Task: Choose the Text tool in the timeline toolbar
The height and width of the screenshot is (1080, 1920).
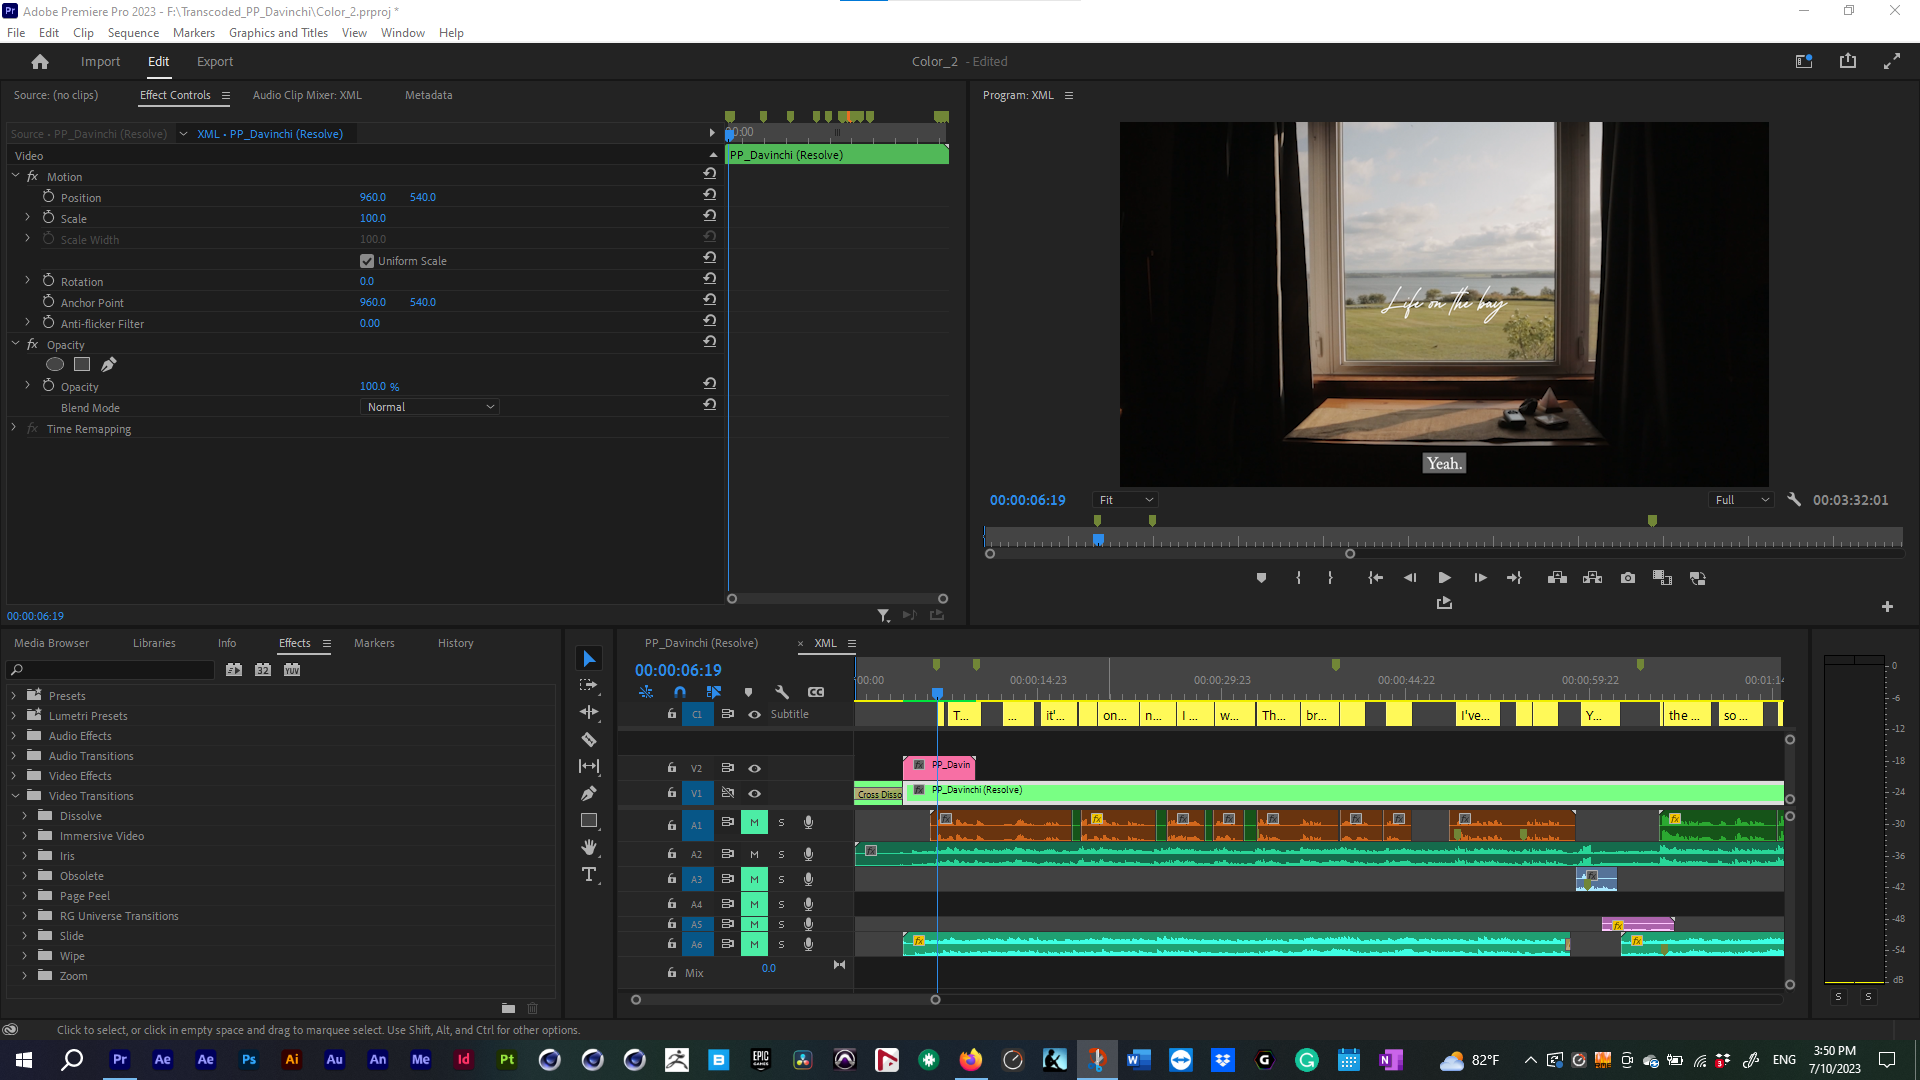Action: 588,874
